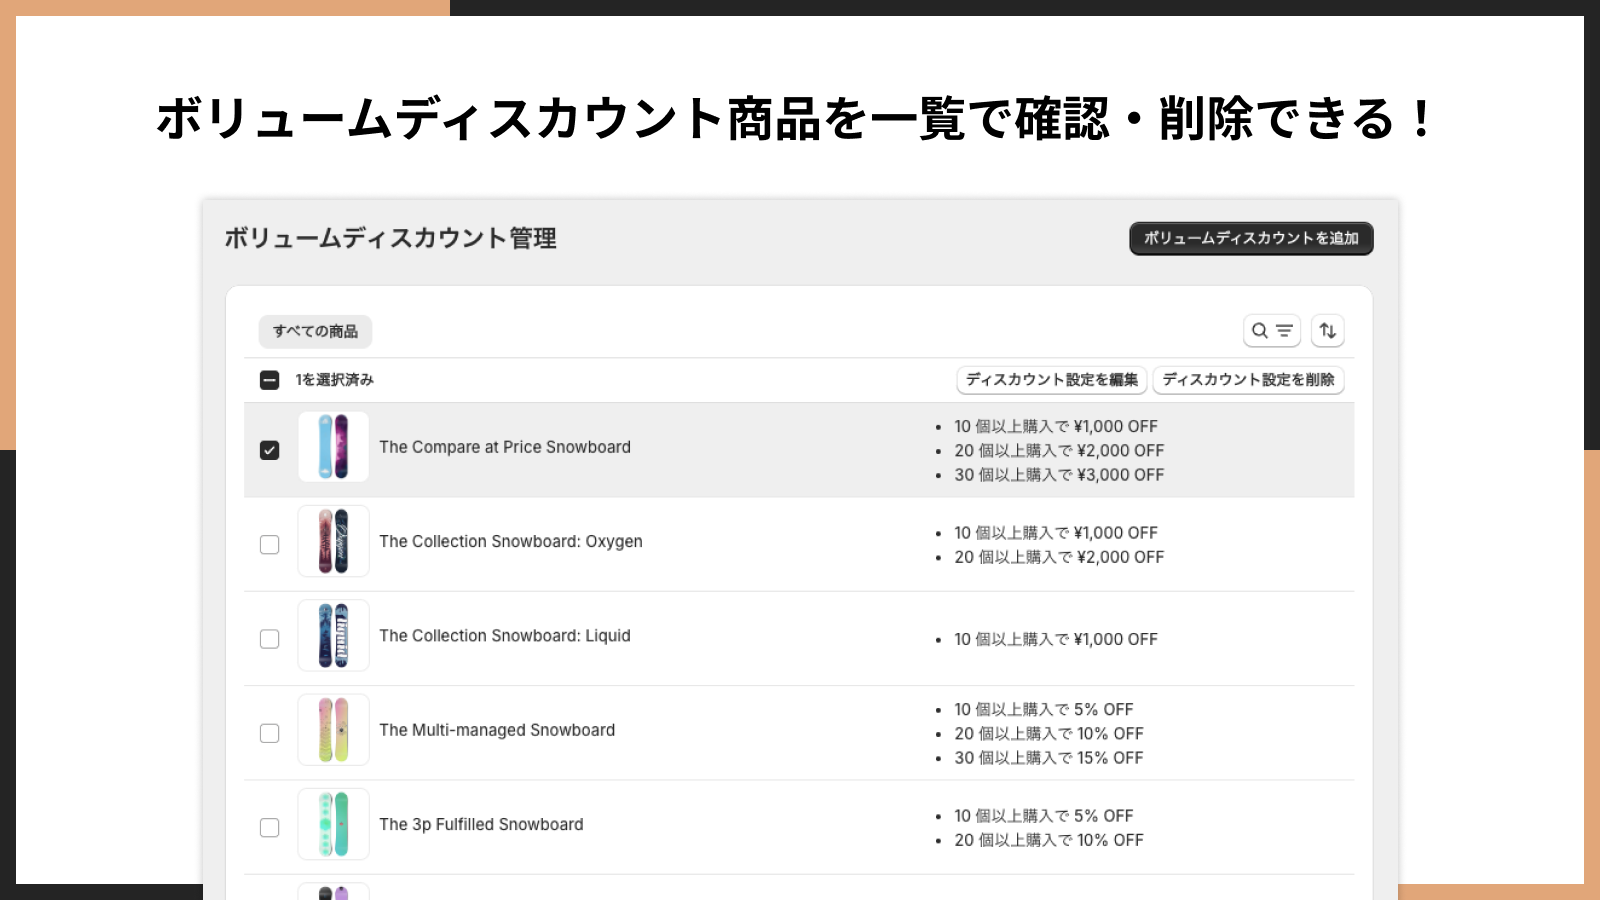Enable the checkbox for The 3p Fulfilled Snowboard
Image resolution: width=1600 pixels, height=900 pixels.
coord(268,827)
